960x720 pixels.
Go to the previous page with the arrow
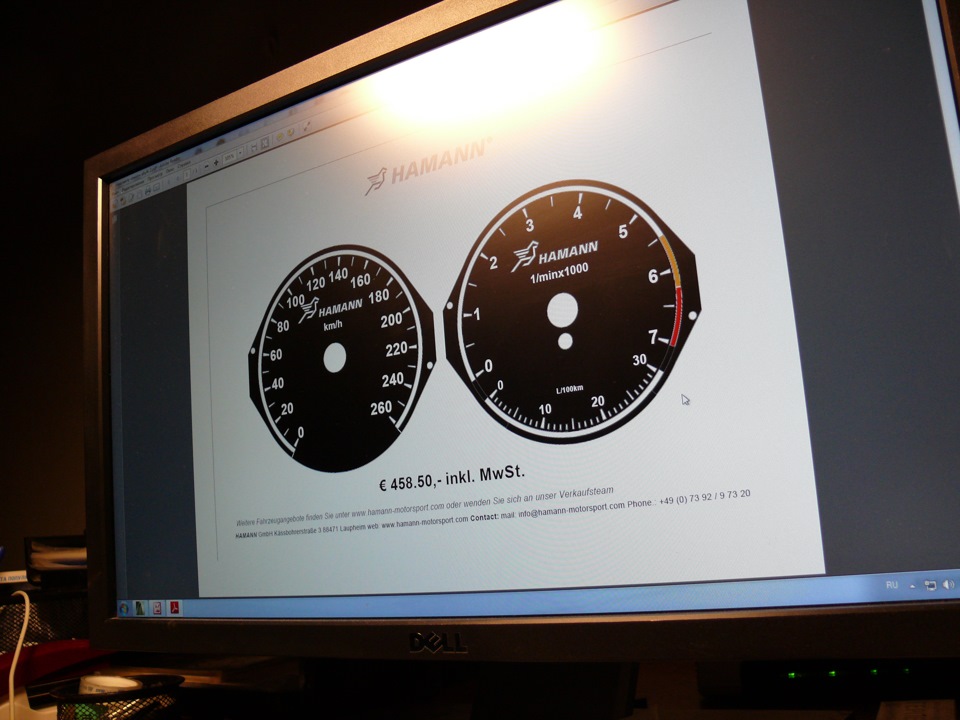170,182
